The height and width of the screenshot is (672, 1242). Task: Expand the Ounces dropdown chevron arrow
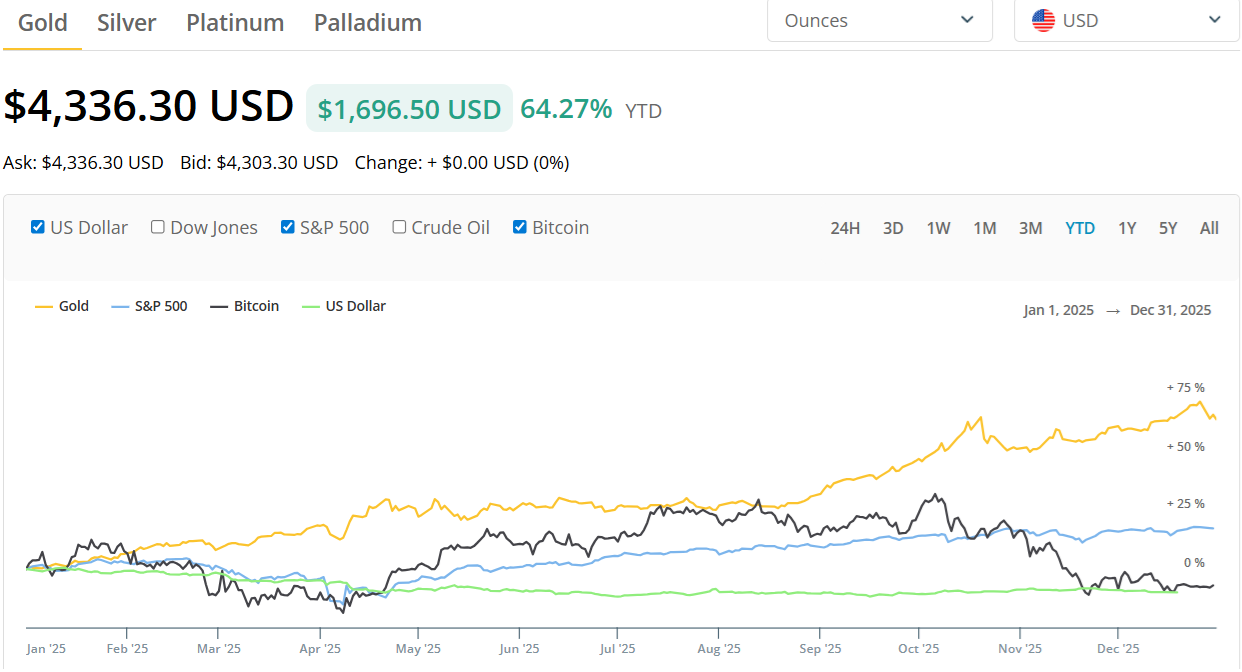tap(967, 20)
